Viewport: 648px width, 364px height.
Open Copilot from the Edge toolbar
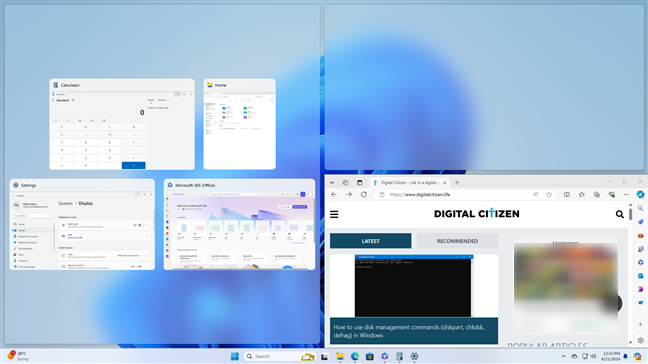(x=640, y=195)
